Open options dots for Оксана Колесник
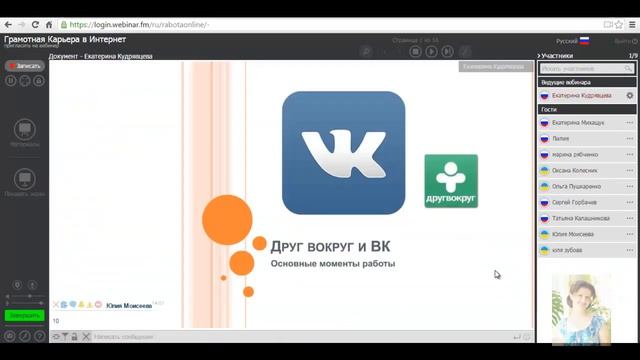Image resolution: width=640 pixels, height=360 pixels. tap(630, 170)
